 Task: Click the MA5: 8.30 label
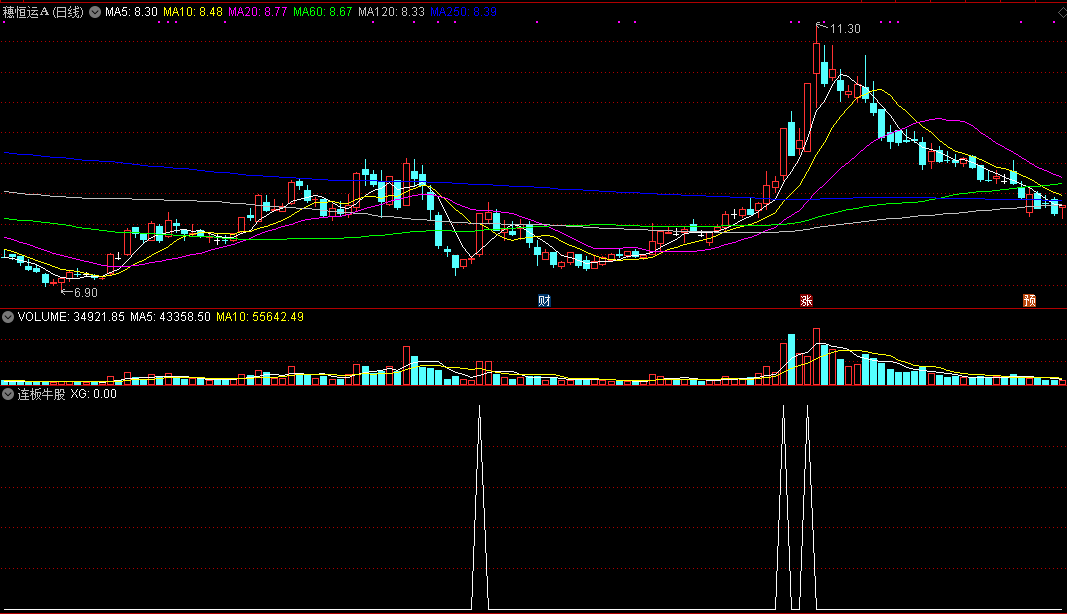[131, 12]
